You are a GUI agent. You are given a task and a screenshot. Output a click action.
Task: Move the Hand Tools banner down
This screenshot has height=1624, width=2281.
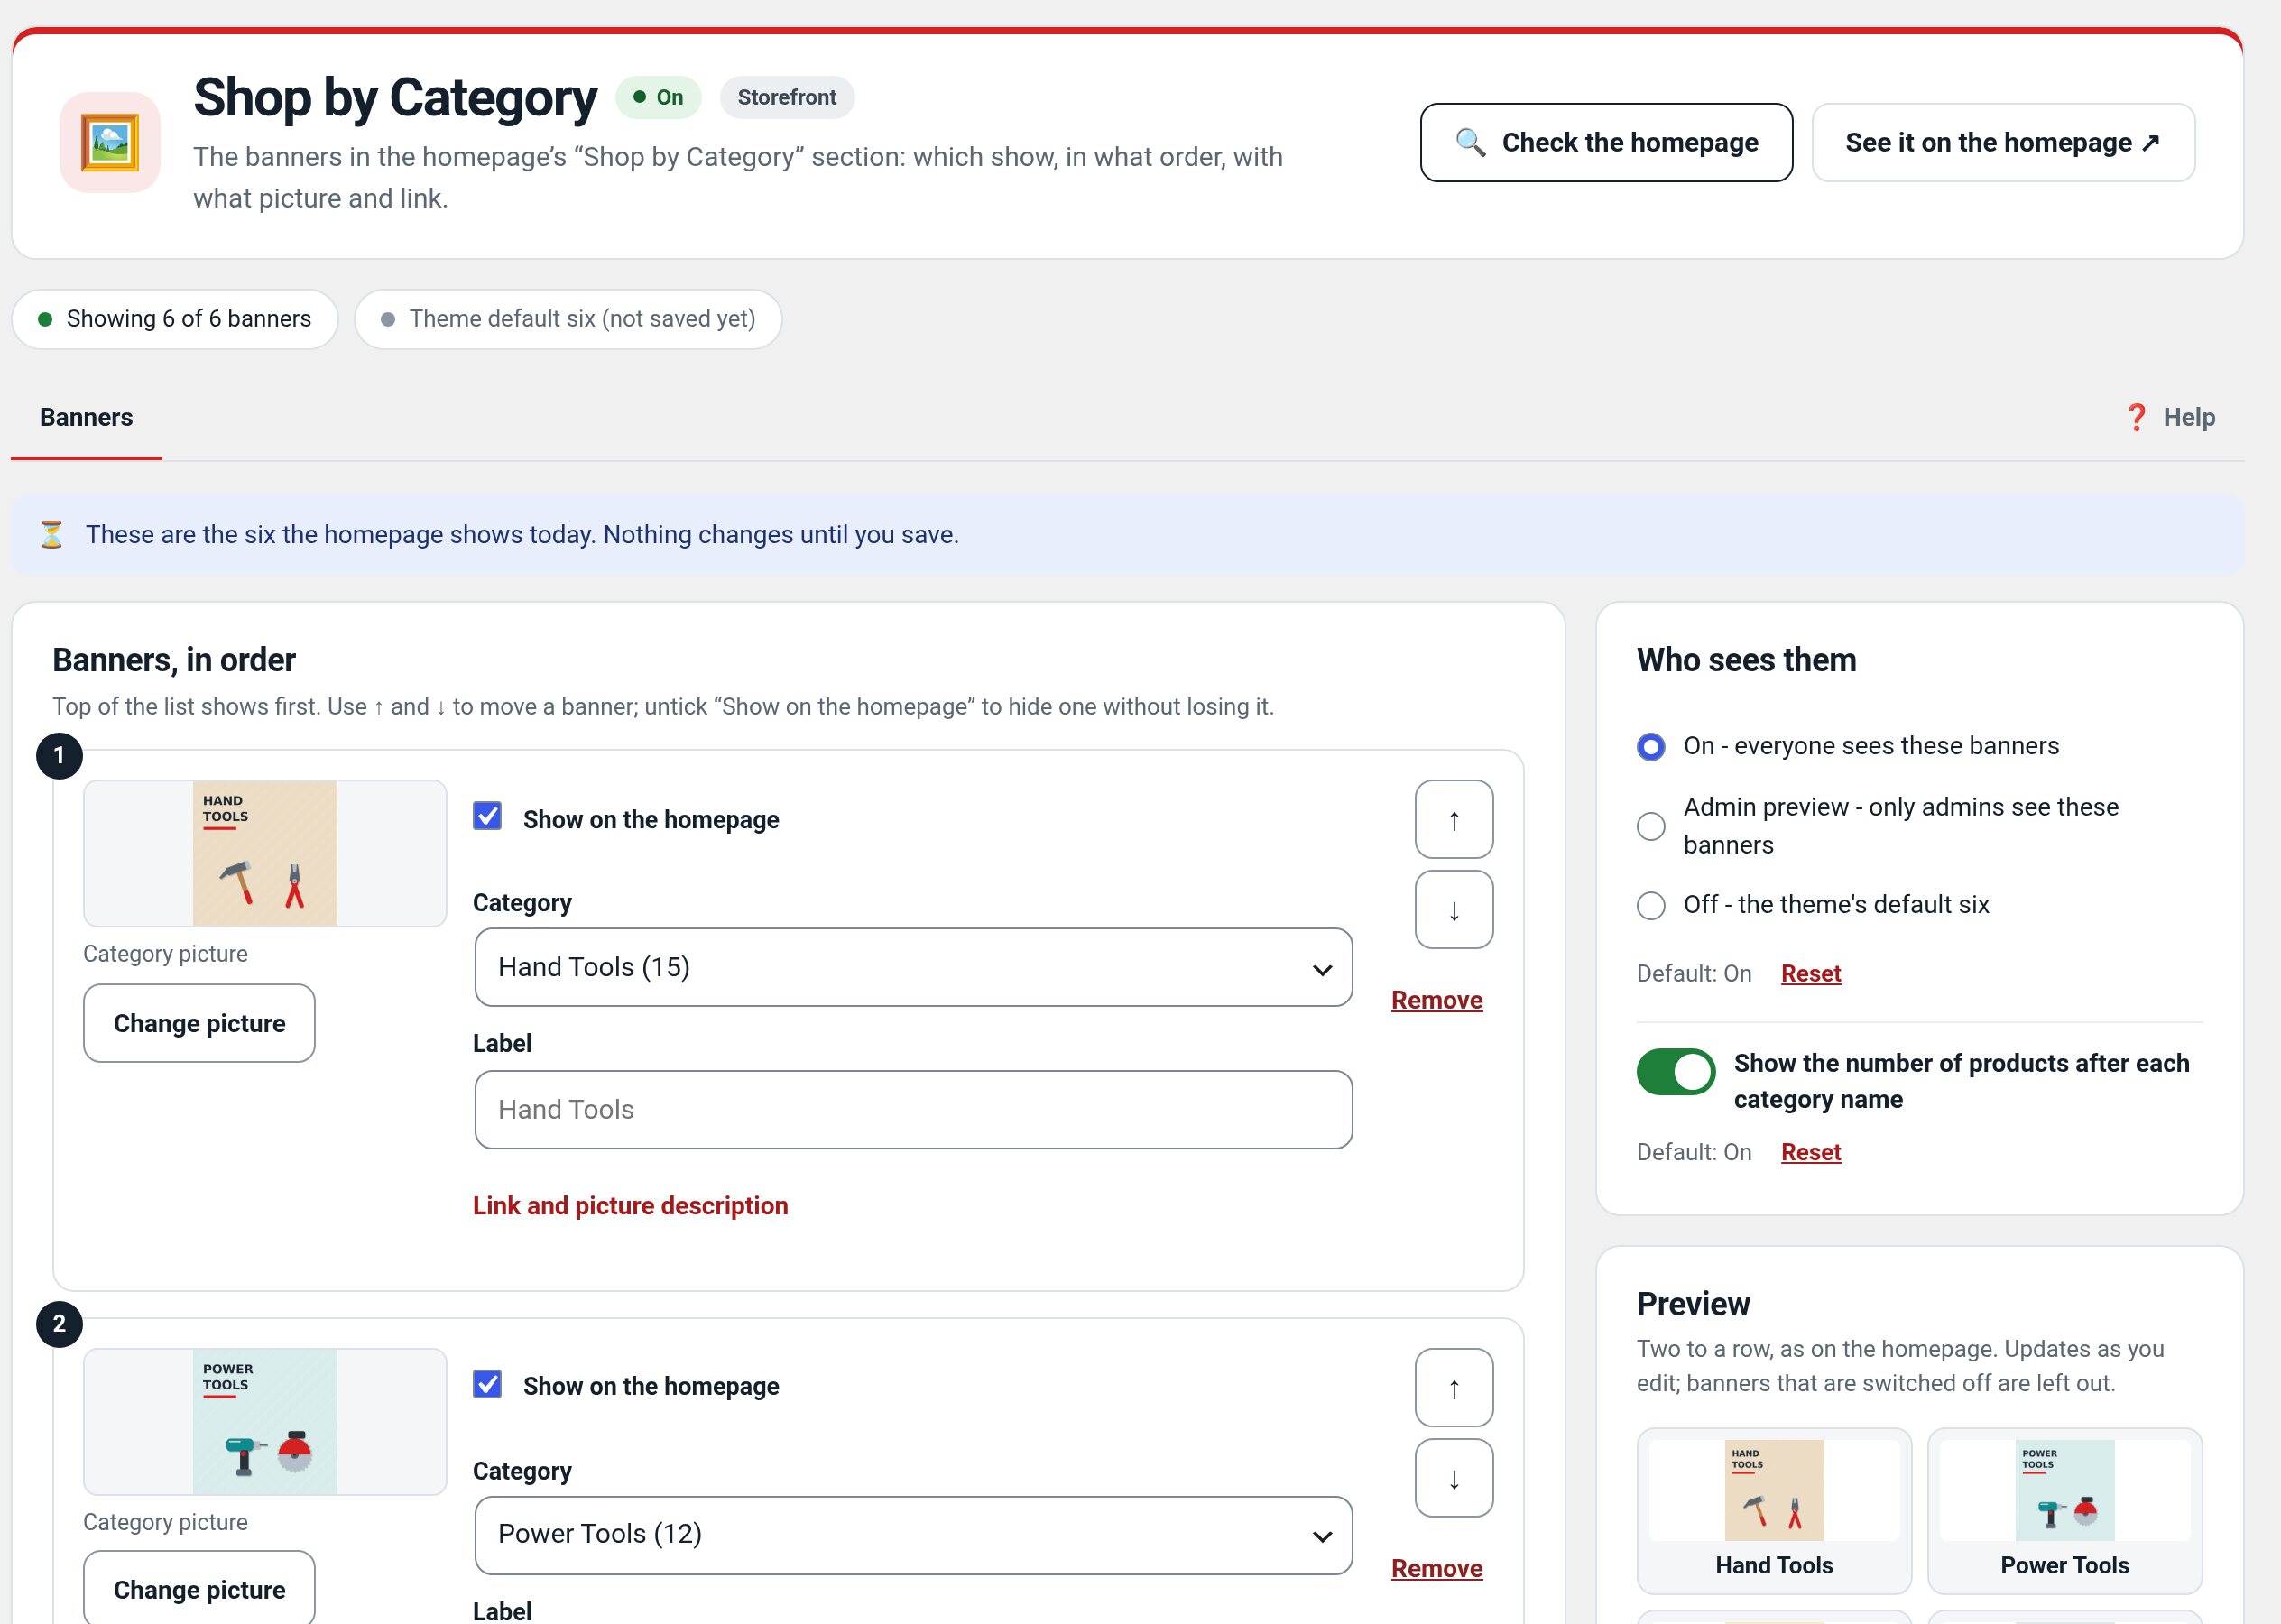pos(1453,909)
